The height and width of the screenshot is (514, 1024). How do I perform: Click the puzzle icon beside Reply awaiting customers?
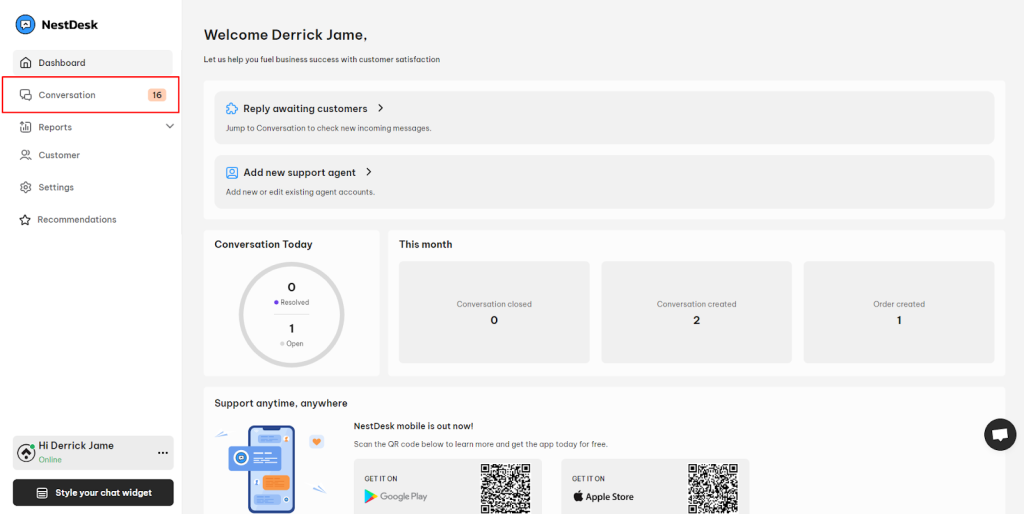[x=232, y=108]
